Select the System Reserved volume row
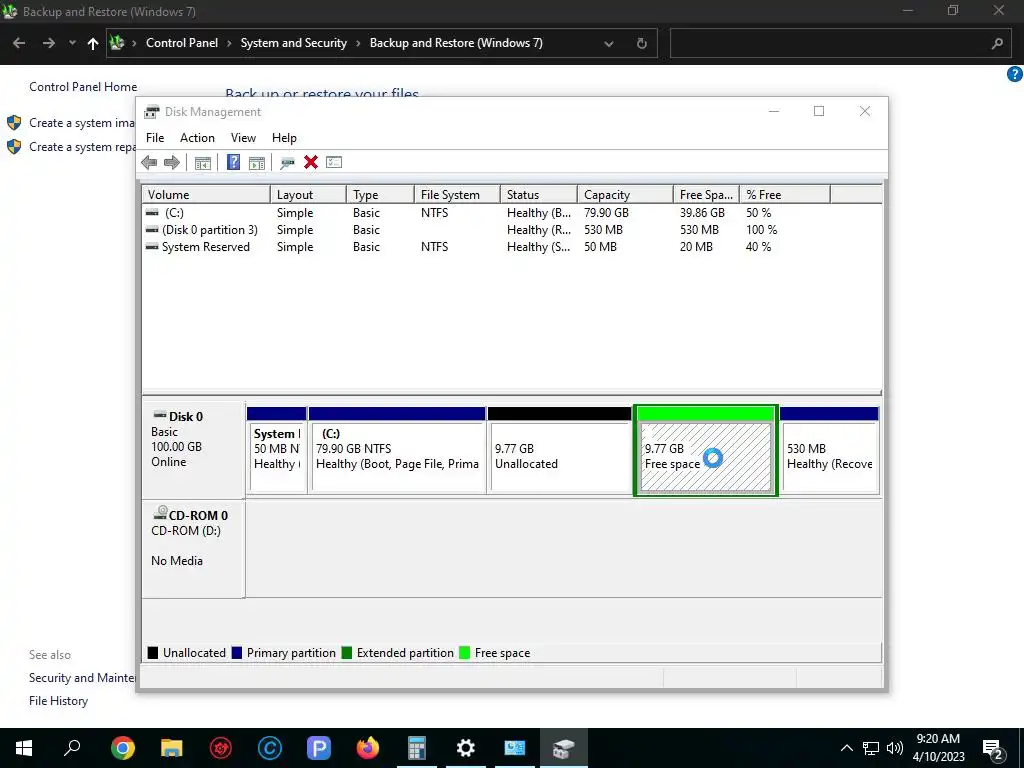Viewport: 1024px width, 768px height. pos(511,247)
